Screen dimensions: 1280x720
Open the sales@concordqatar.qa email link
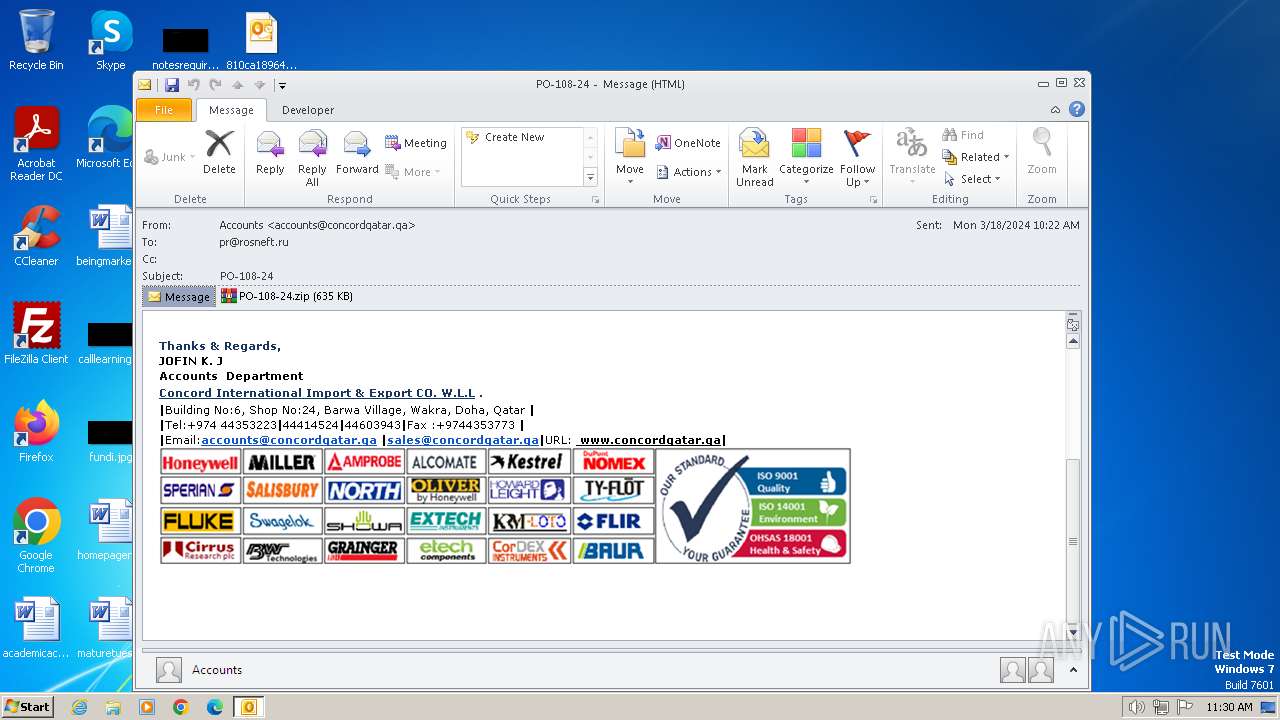[463, 440]
